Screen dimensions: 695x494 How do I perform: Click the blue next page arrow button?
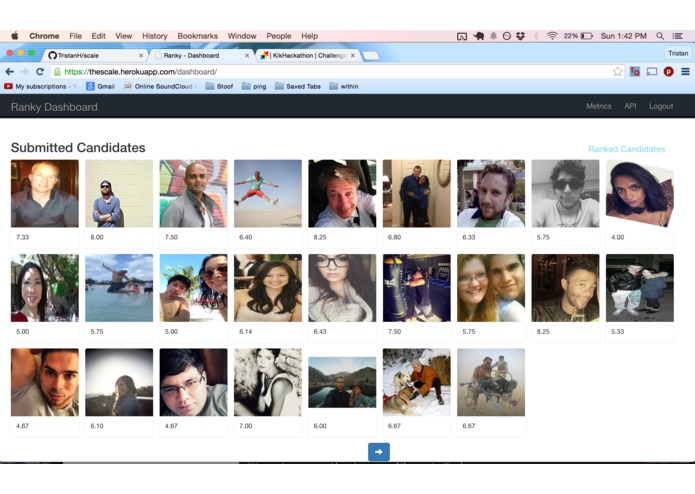click(379, 452)
